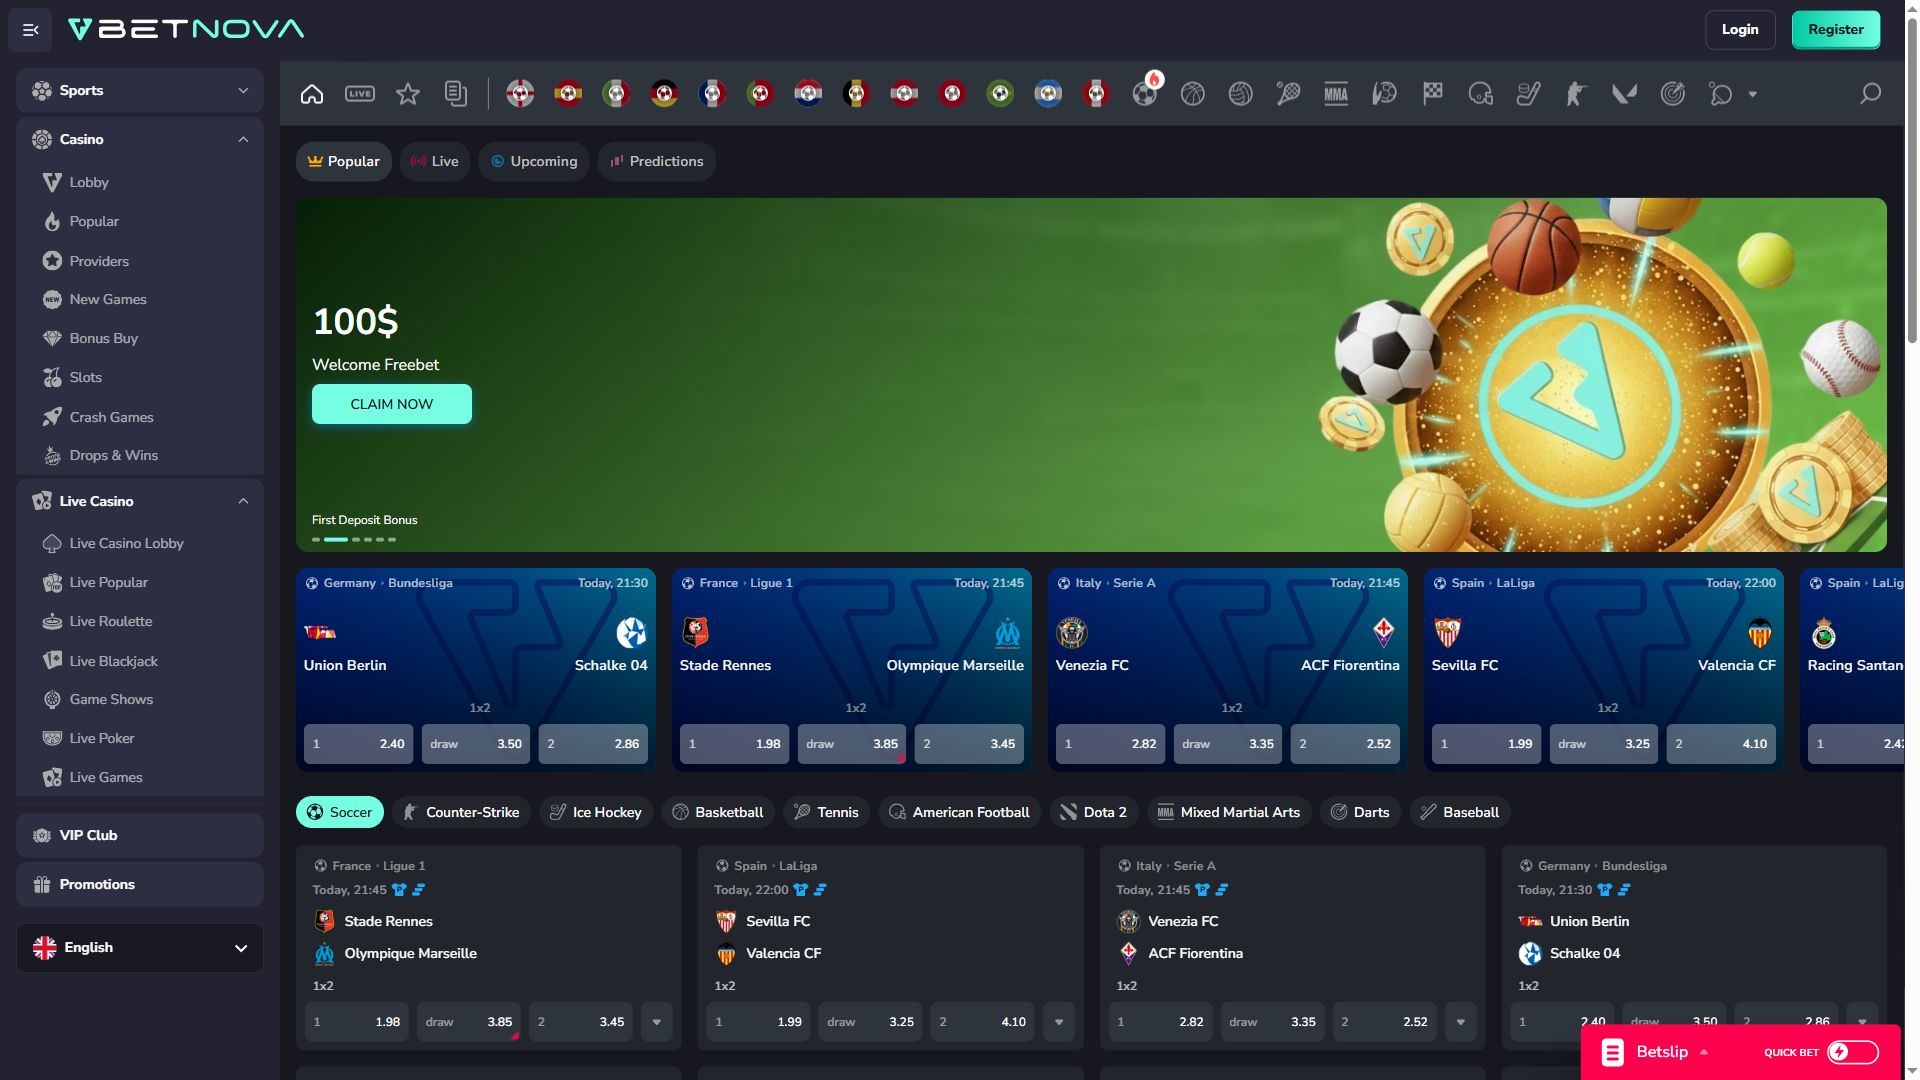Open the search magnifier icon
Image resolution: width=1920 pixels, height=1080 pixels.
tap(1870, 94)
